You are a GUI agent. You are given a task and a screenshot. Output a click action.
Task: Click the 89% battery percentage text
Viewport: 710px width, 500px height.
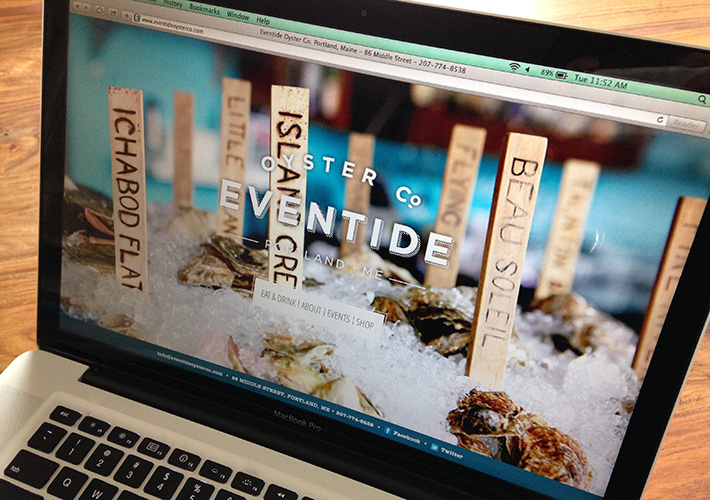point(547,72)
